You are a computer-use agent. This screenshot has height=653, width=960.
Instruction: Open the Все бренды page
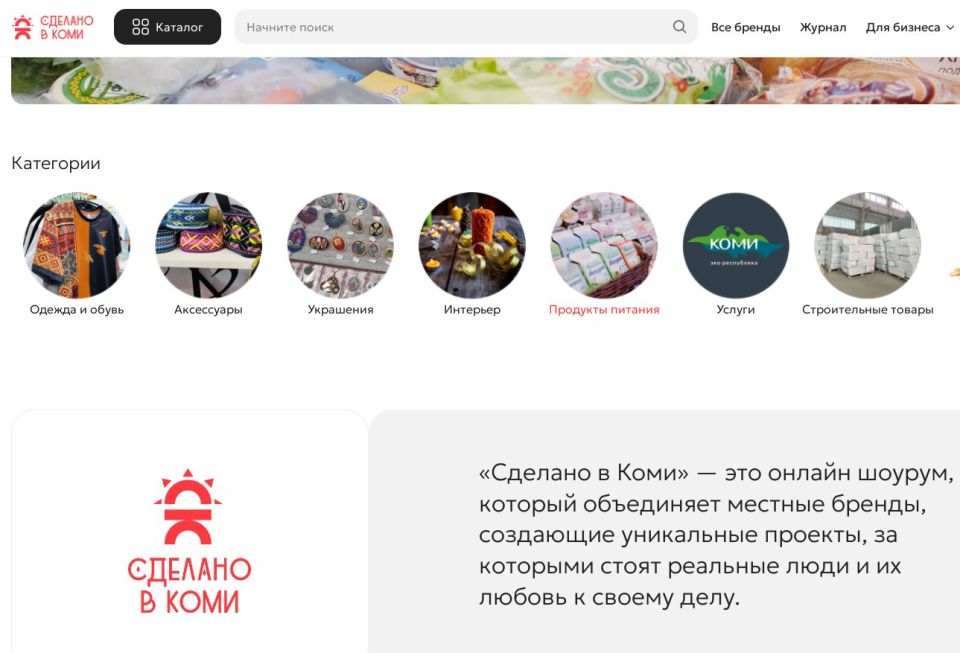[x=745, y=28]
